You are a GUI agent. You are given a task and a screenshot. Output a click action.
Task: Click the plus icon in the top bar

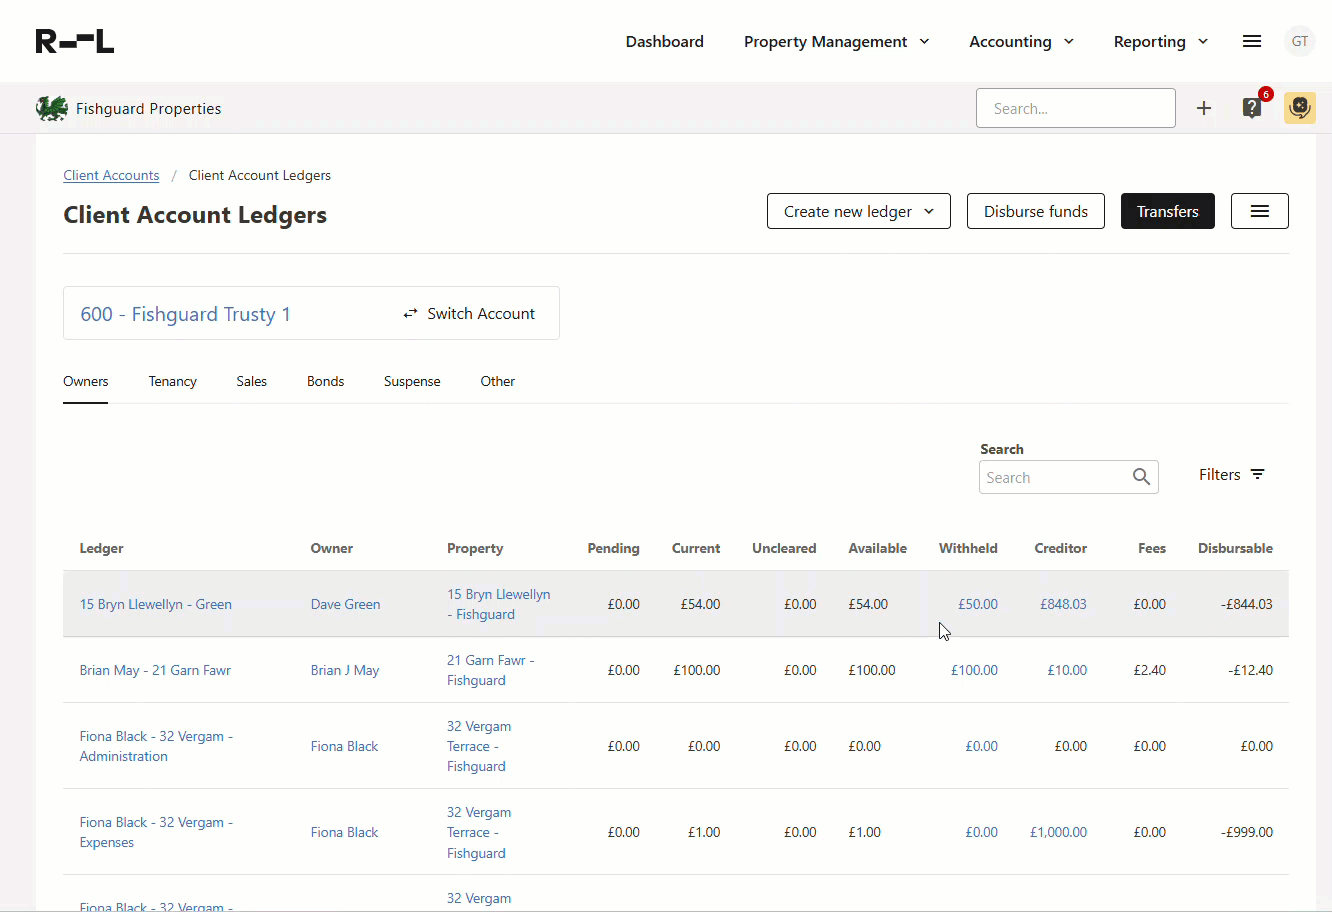tap(1204, 108)
